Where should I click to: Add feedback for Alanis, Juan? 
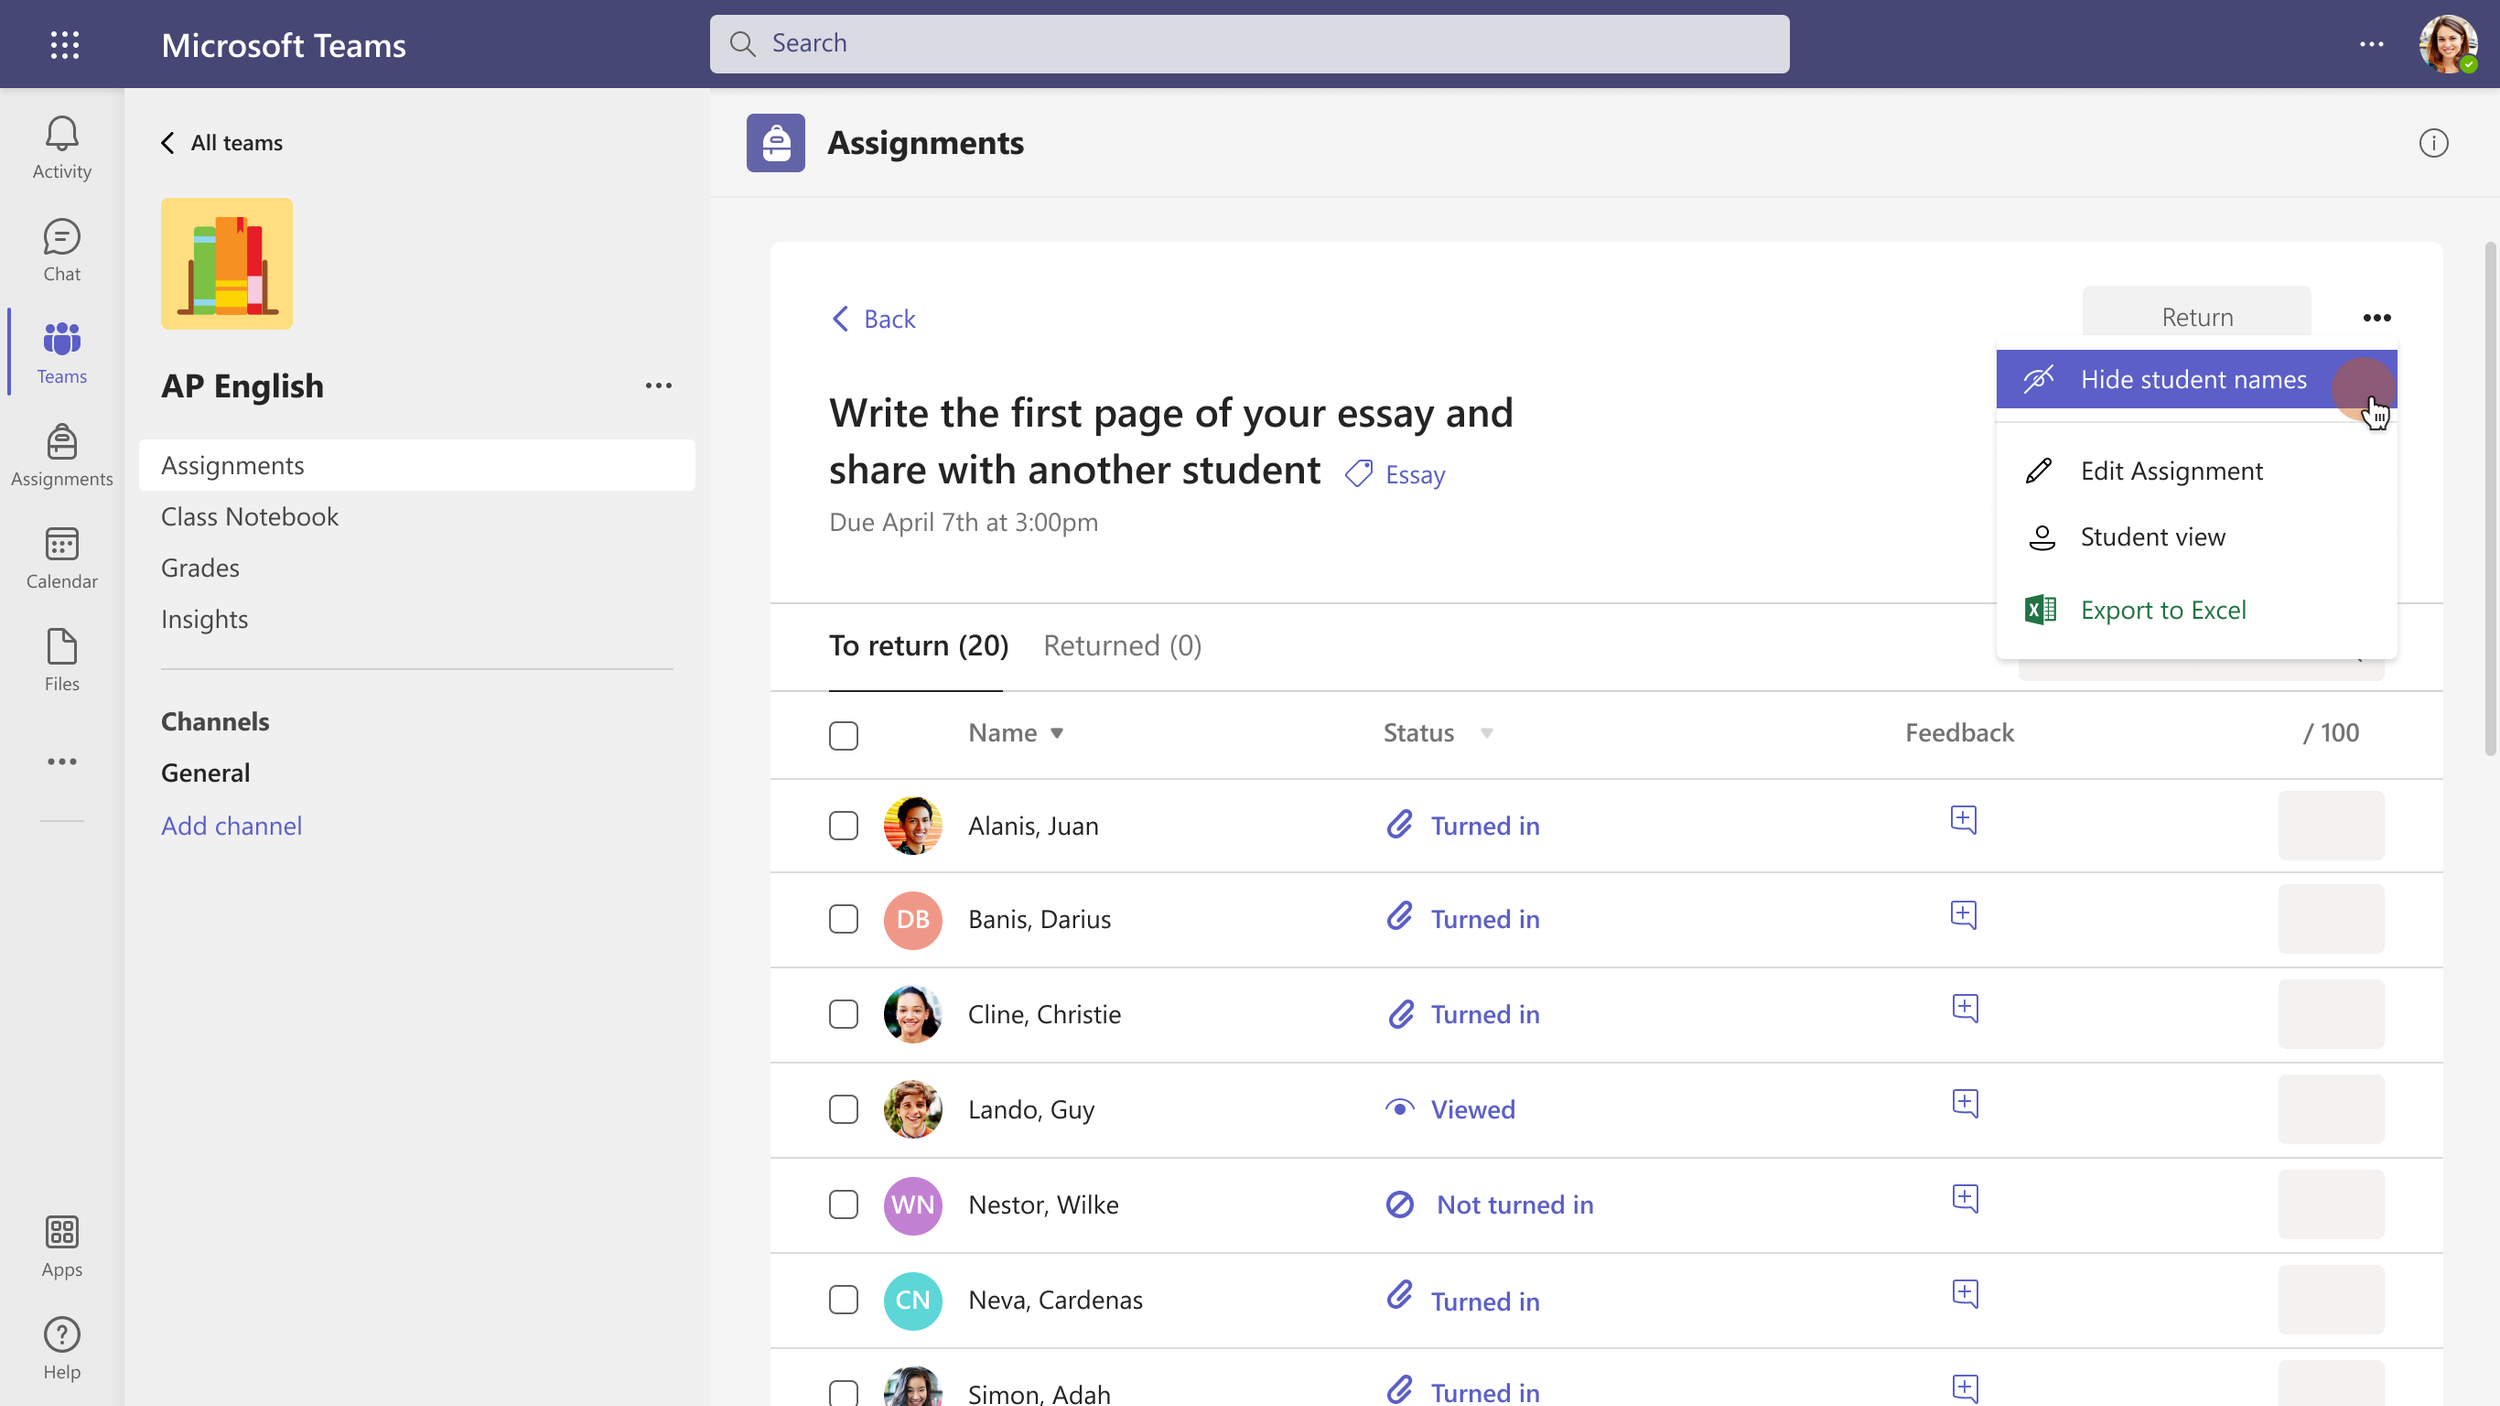pyautogui.click(x=1963, y=820)
